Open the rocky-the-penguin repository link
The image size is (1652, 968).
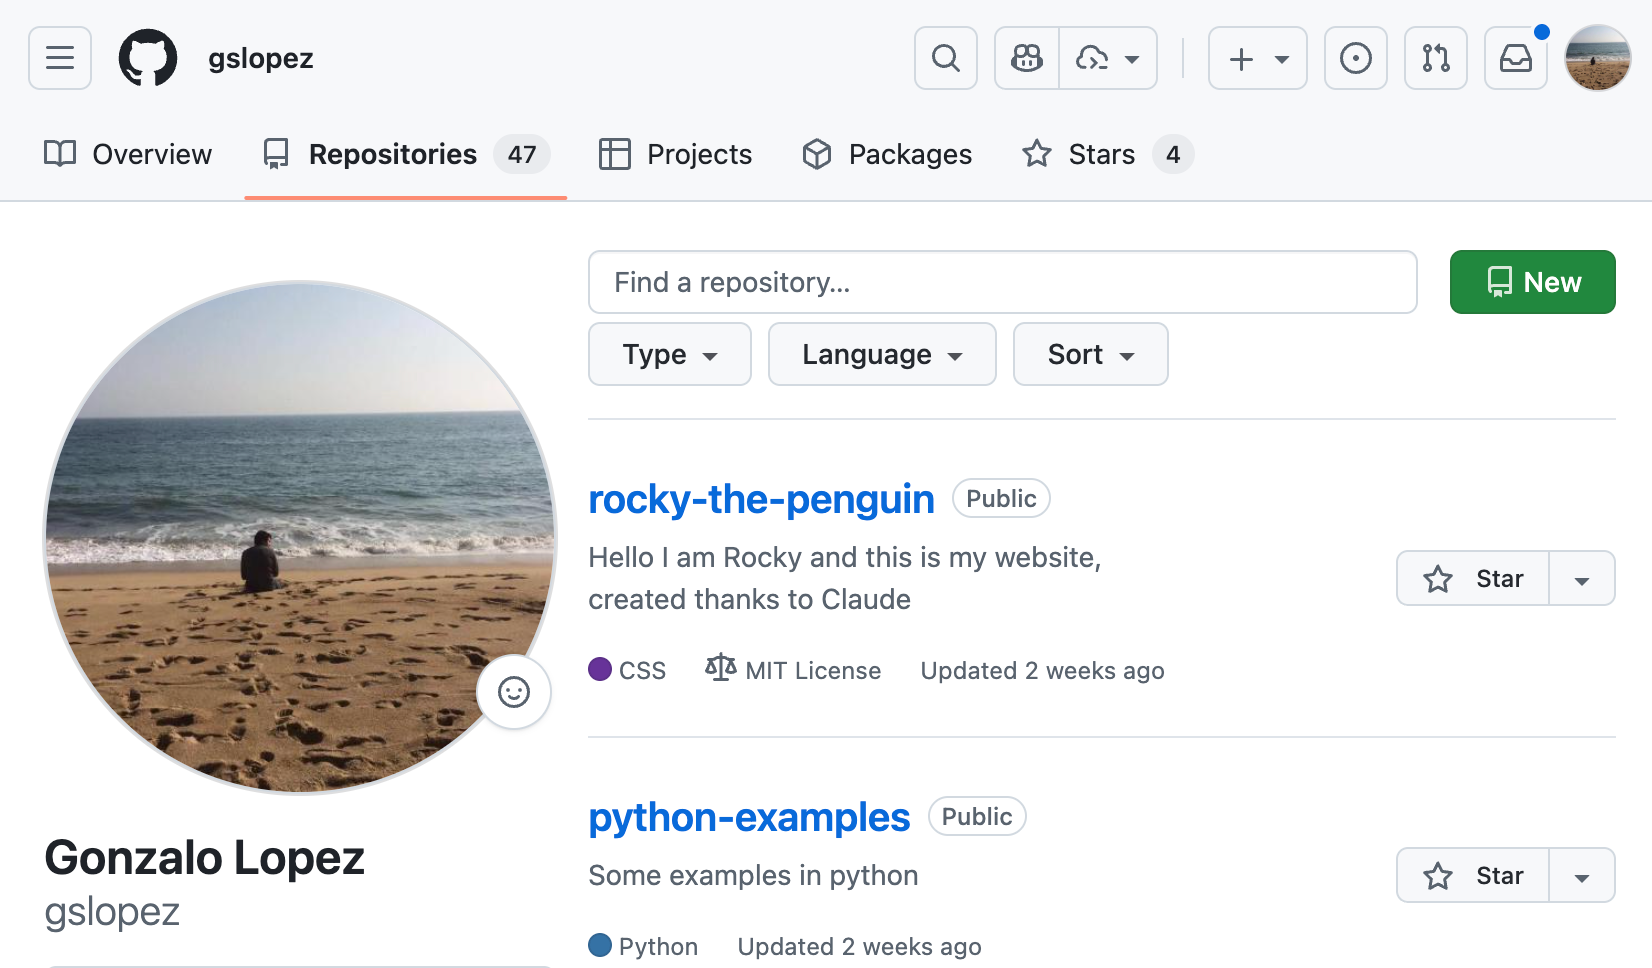761,499
